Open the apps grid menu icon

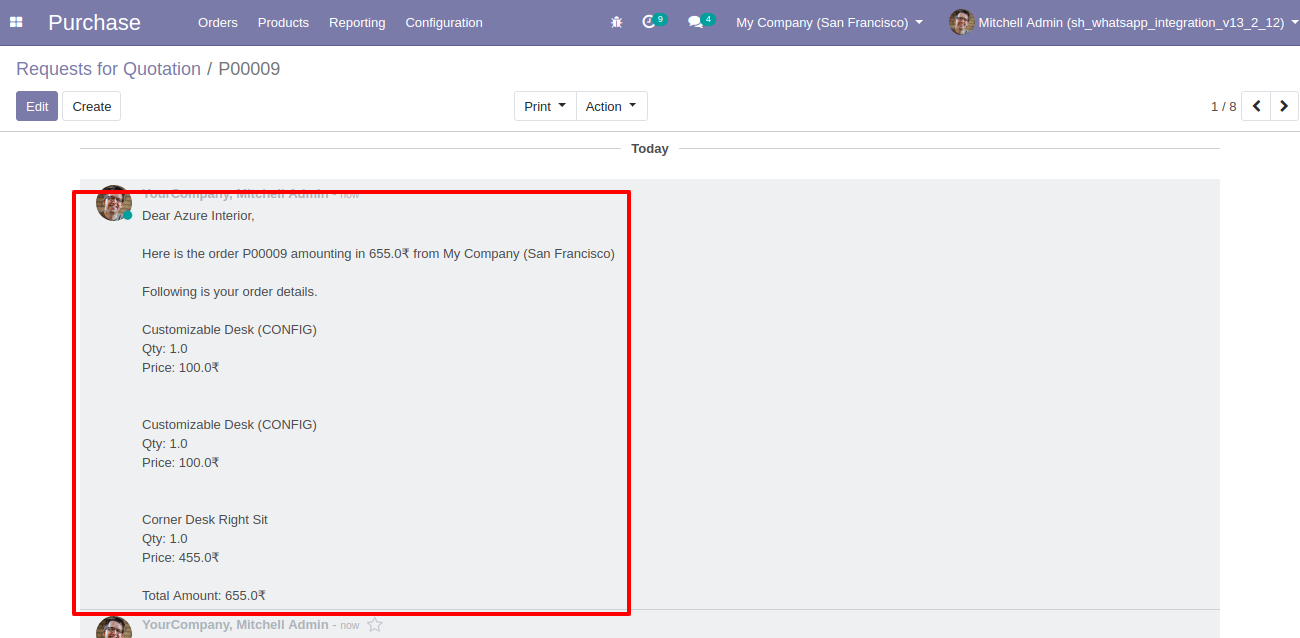(16, 22)
